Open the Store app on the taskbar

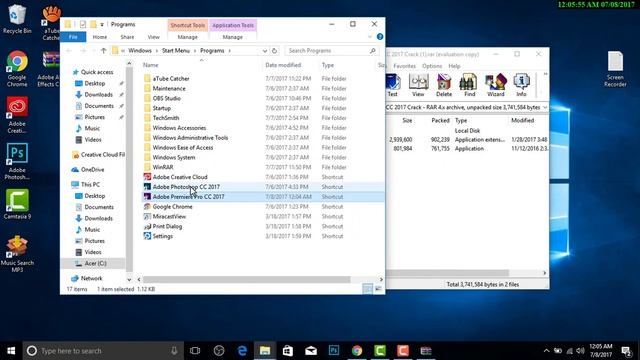[x=288, y=351]
